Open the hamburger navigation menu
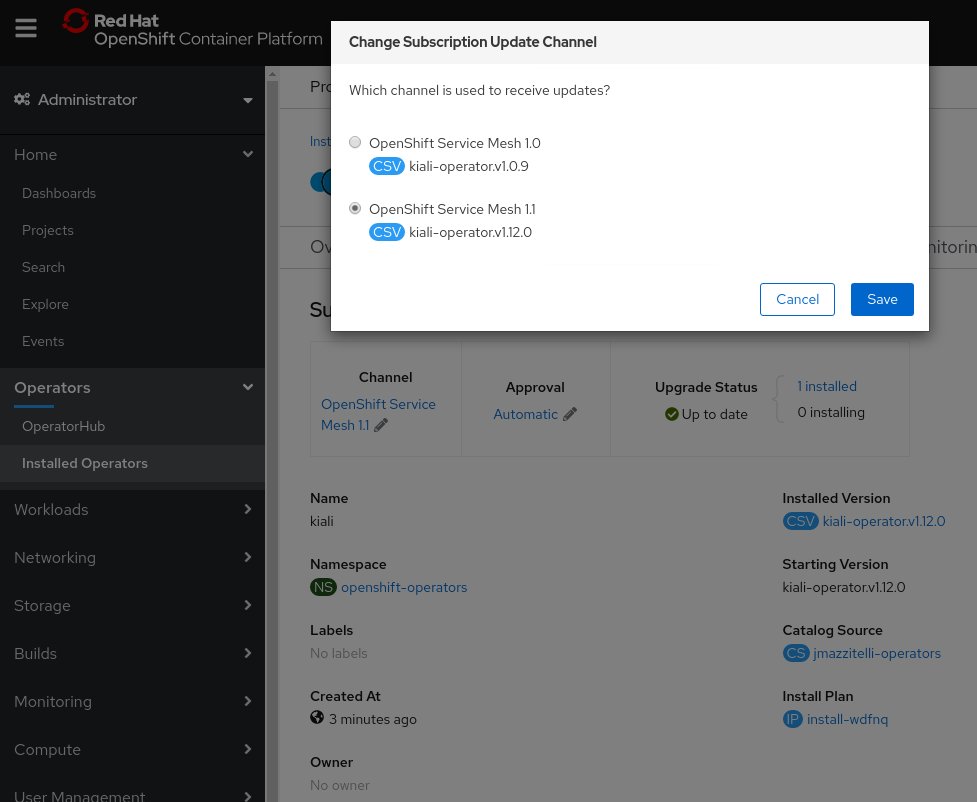Viewport: 977px width, 802px height. point(26,28)
